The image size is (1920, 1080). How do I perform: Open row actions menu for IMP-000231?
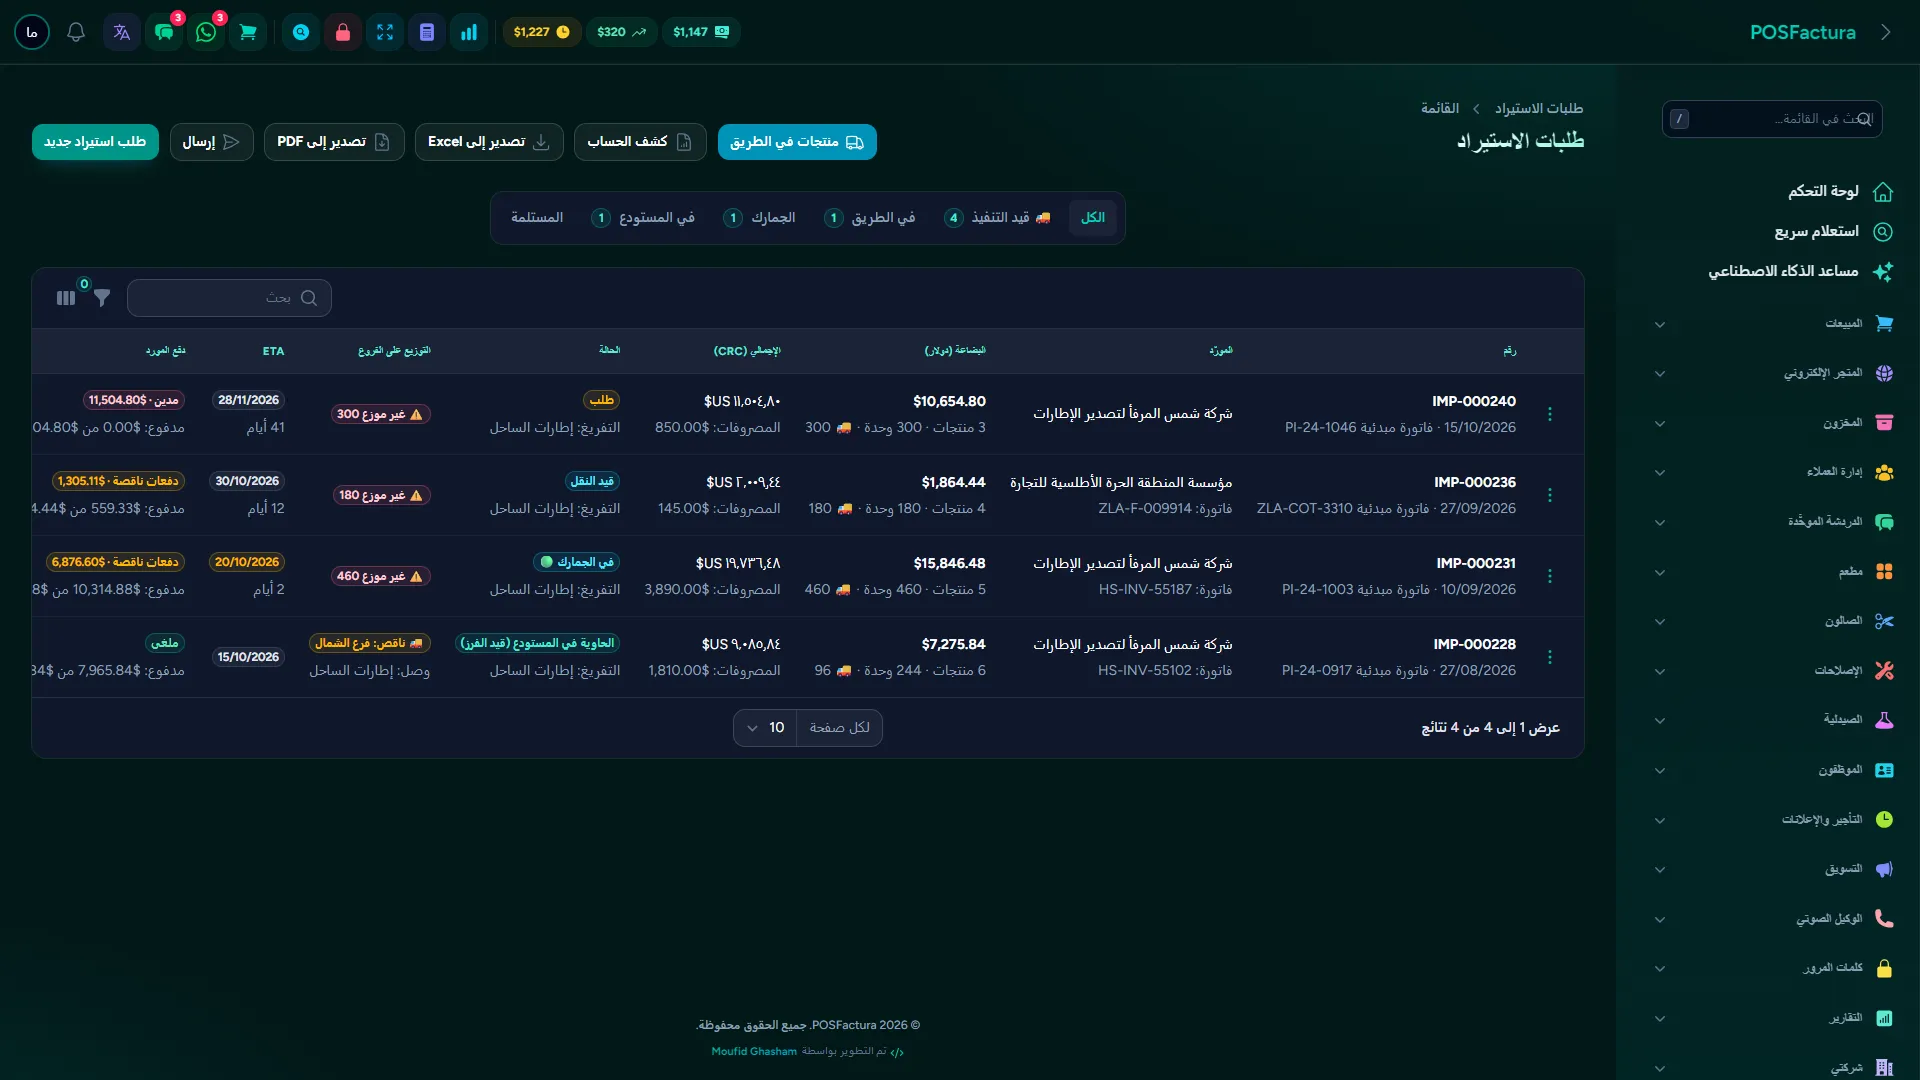tap(1550, 576)
